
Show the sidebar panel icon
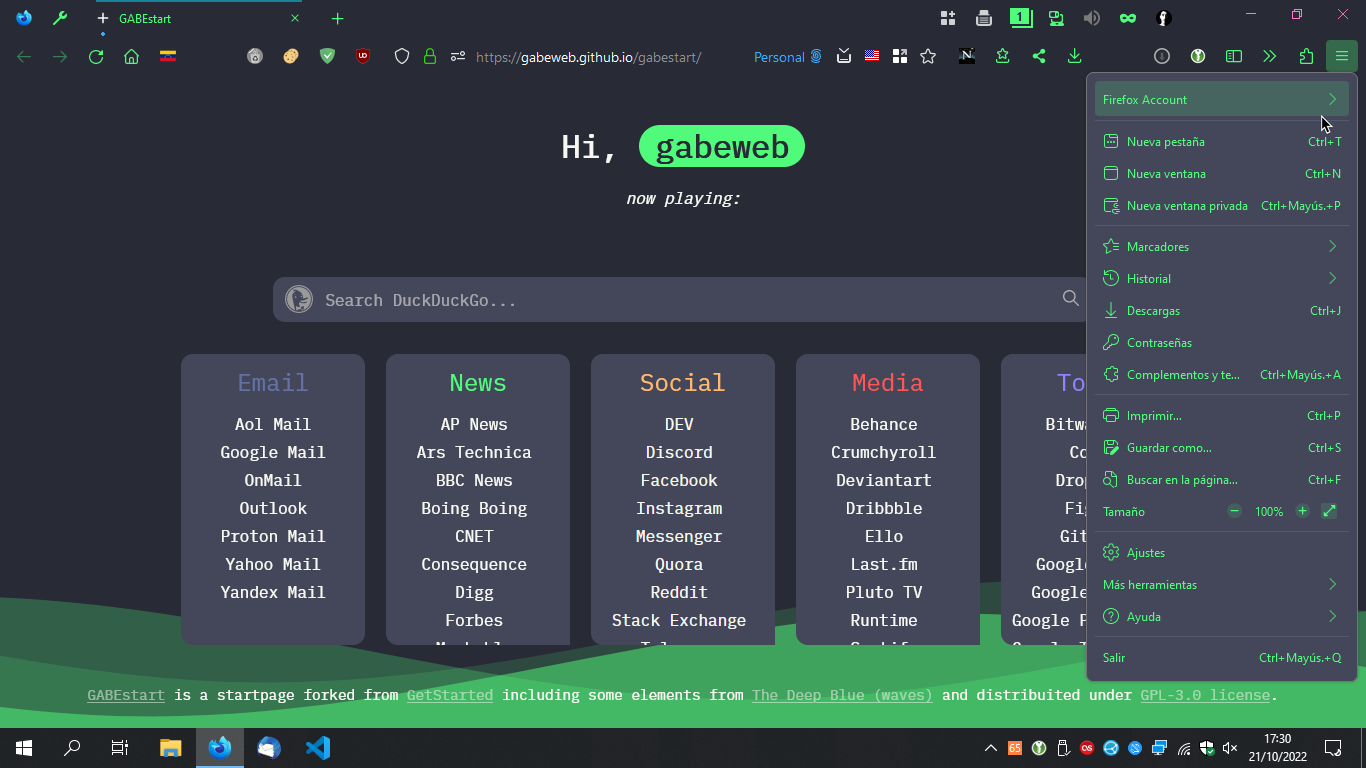click(x=1234, y=57)
